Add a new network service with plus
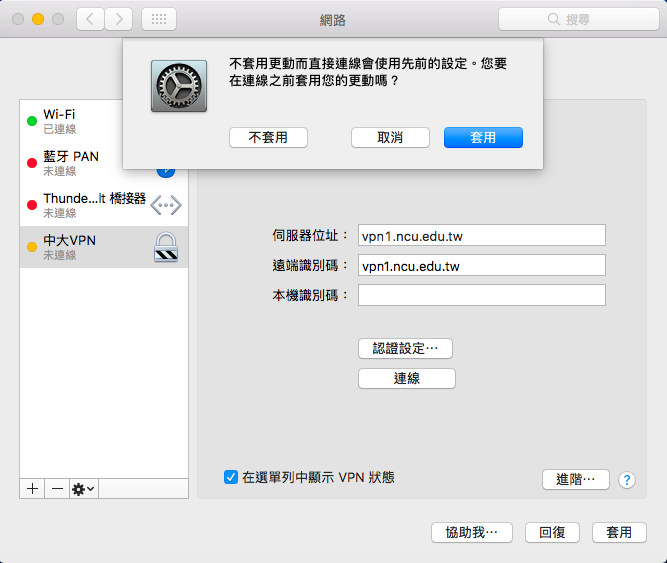667x563 pixels. click(x=32, y=488)
